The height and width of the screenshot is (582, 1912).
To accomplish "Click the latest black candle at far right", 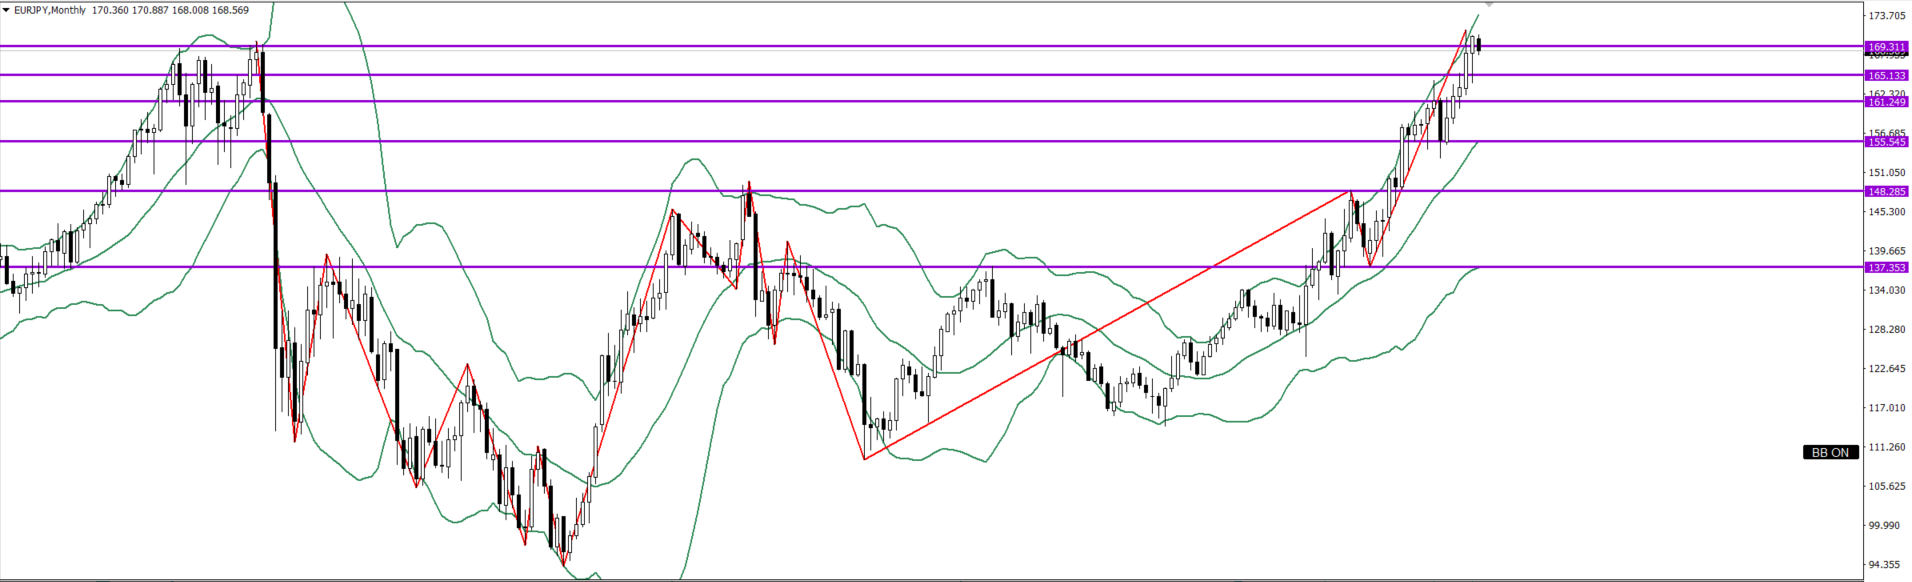I will 1479,45.
